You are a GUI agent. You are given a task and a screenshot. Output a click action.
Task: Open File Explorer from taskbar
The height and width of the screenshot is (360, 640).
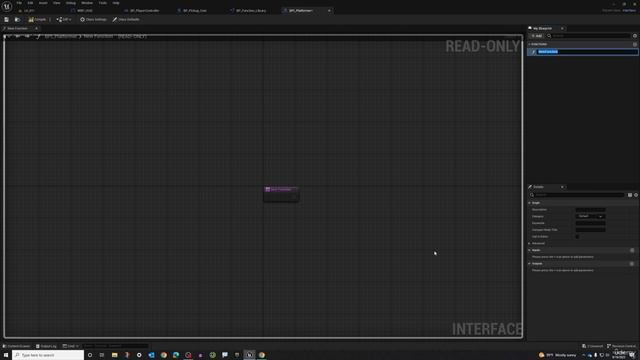[114, 355]
